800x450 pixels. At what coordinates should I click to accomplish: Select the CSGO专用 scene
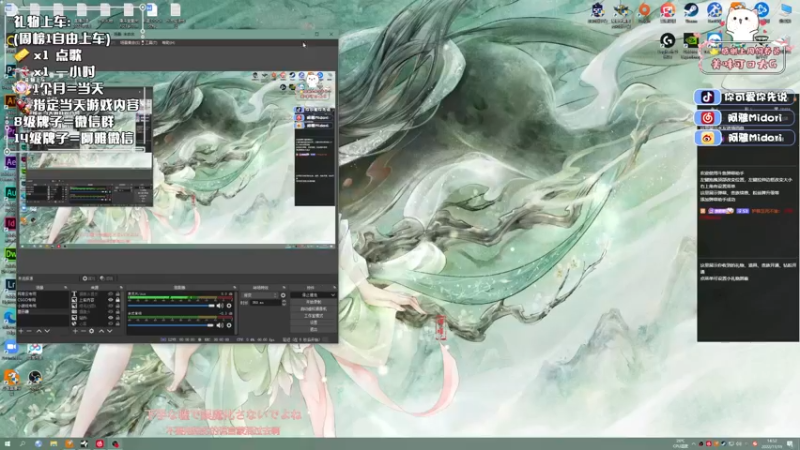[42, 299]
